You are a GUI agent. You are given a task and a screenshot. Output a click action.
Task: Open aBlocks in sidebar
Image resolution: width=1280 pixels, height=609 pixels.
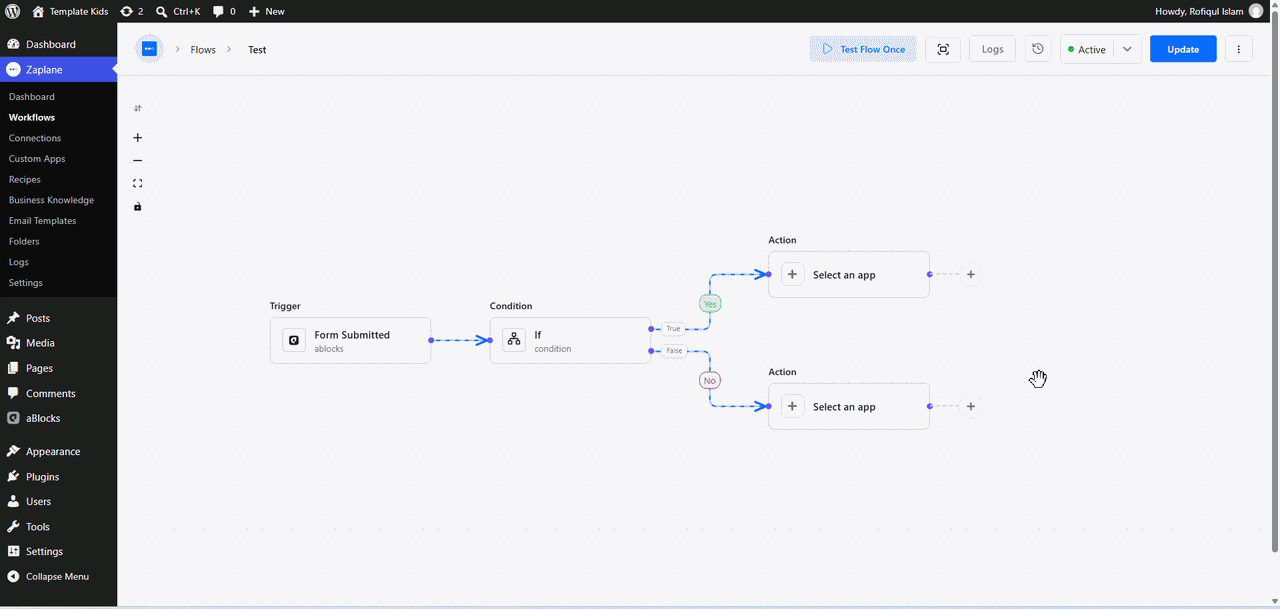[x=58, y=418]
